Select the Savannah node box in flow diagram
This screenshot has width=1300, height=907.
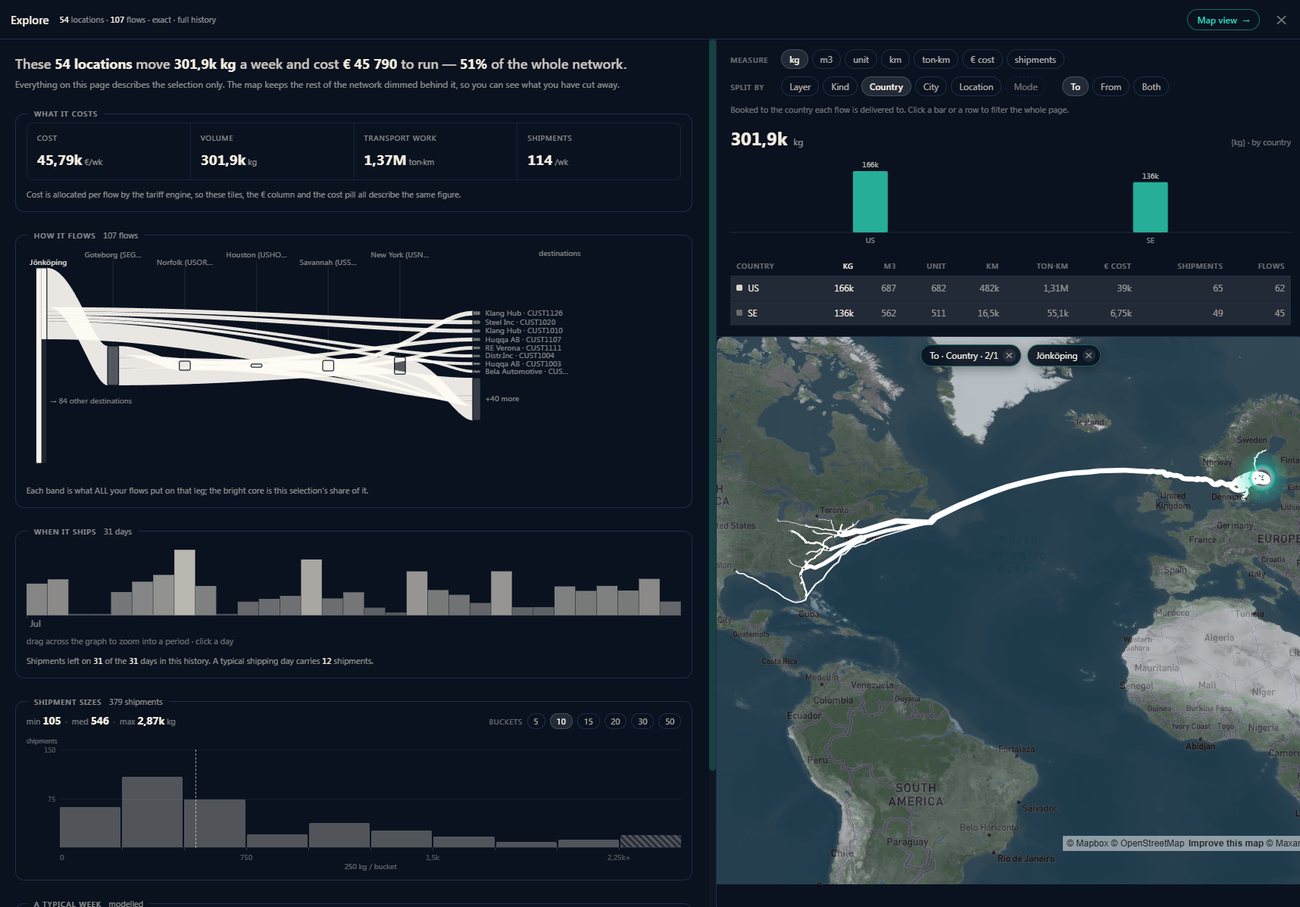click(328, 366)
